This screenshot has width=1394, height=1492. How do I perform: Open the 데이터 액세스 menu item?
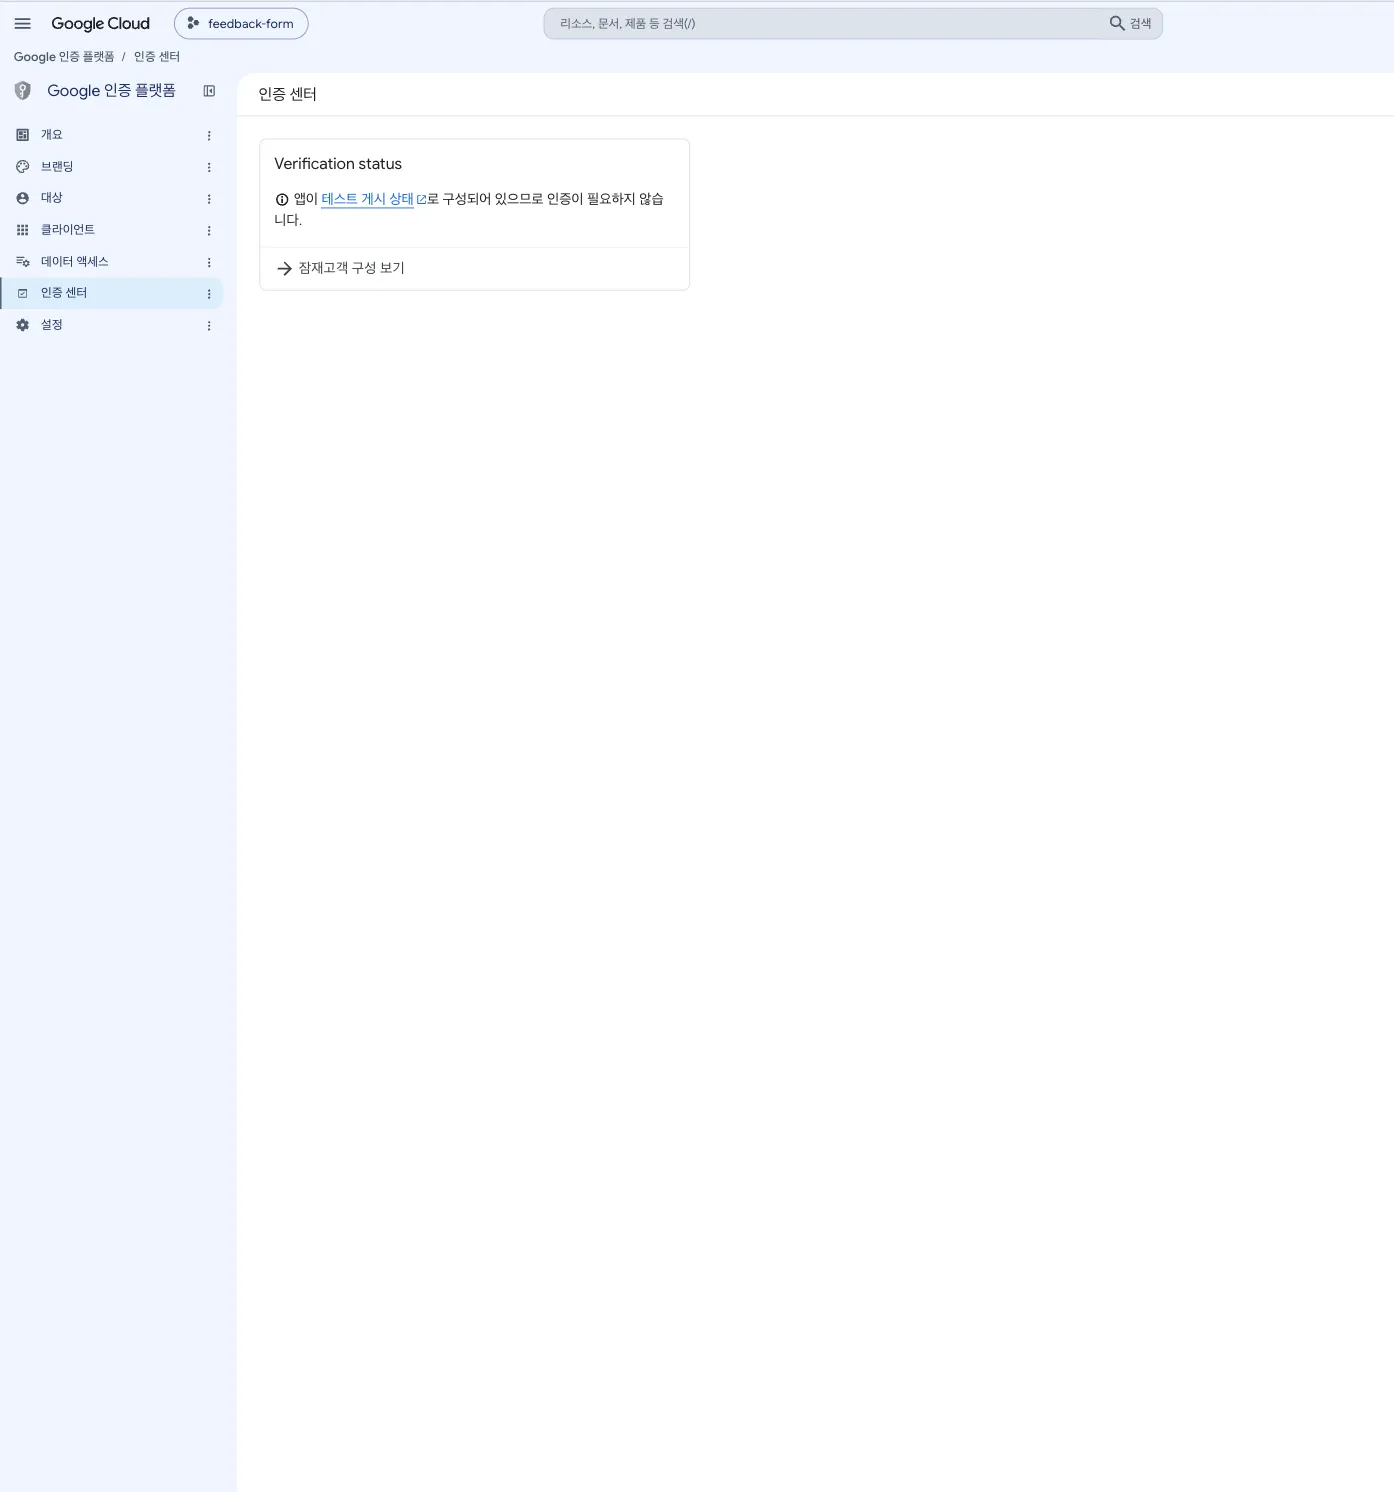tap(111, 262)
